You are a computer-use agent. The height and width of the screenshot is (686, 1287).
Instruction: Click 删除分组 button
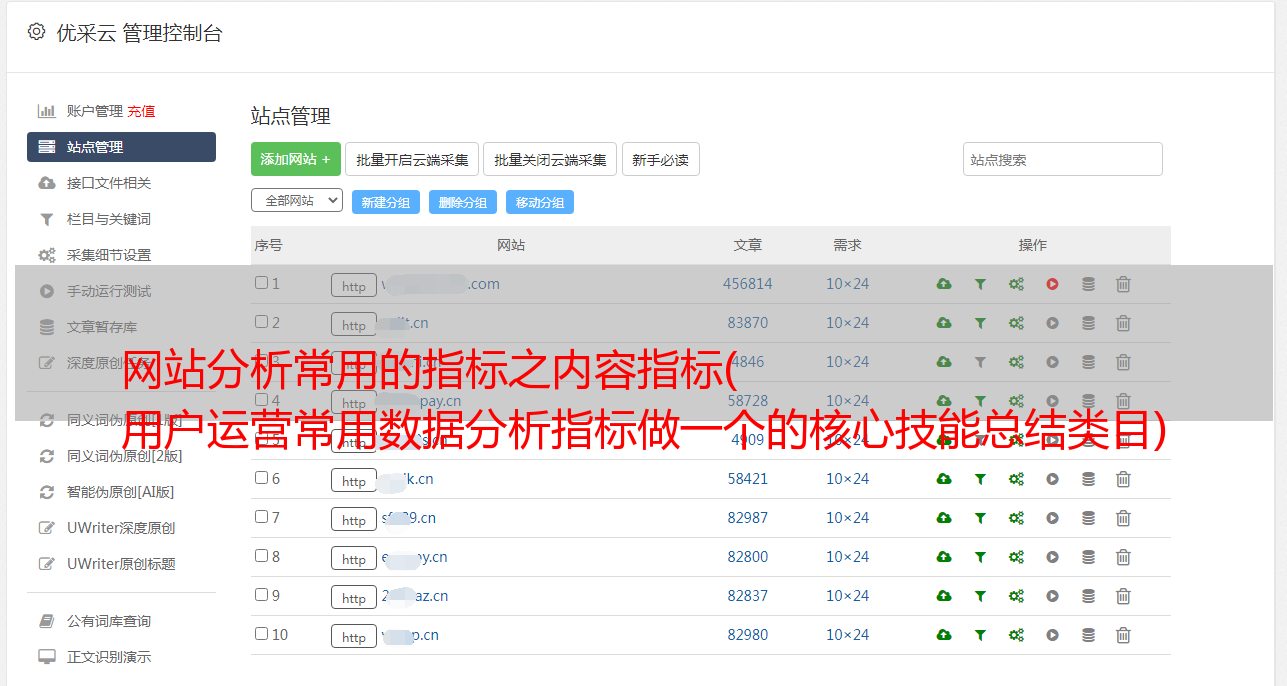tap(463, 202)
